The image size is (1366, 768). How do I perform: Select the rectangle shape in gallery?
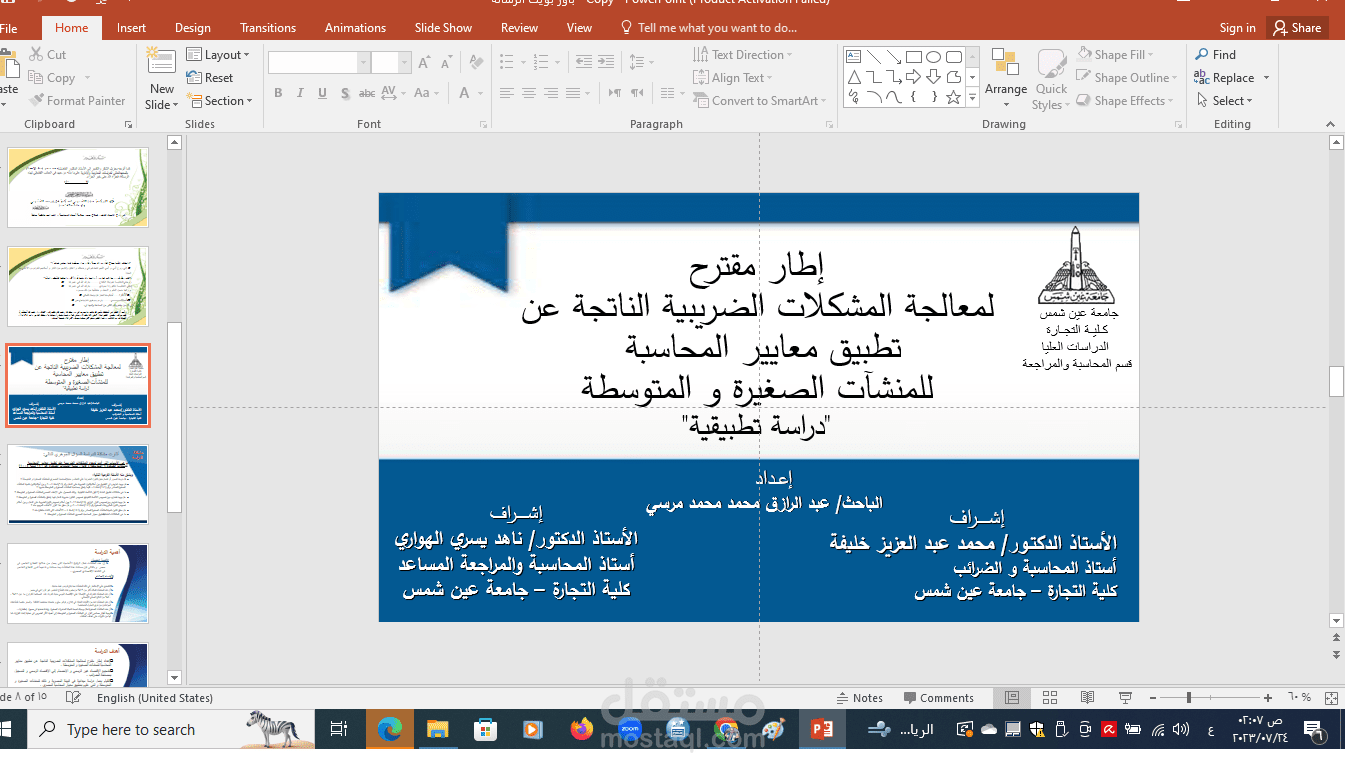914,57
